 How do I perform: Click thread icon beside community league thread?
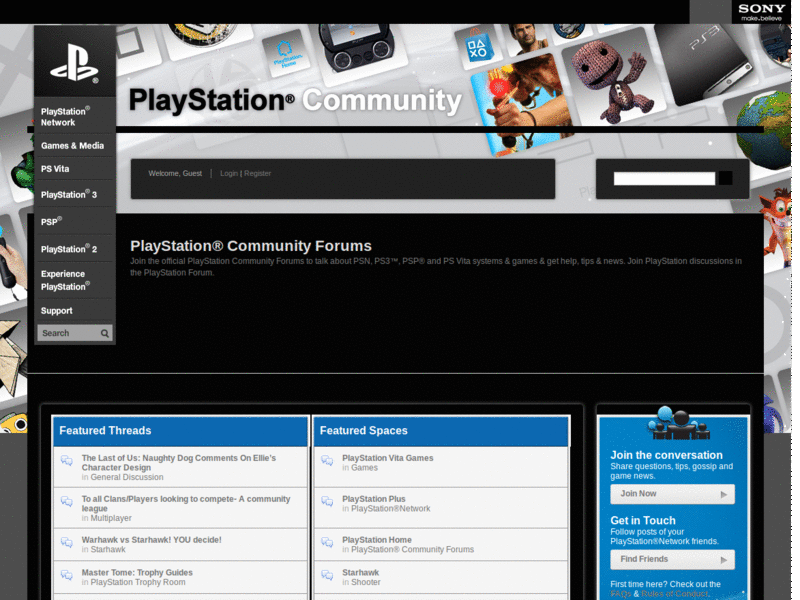pos(67,501)
